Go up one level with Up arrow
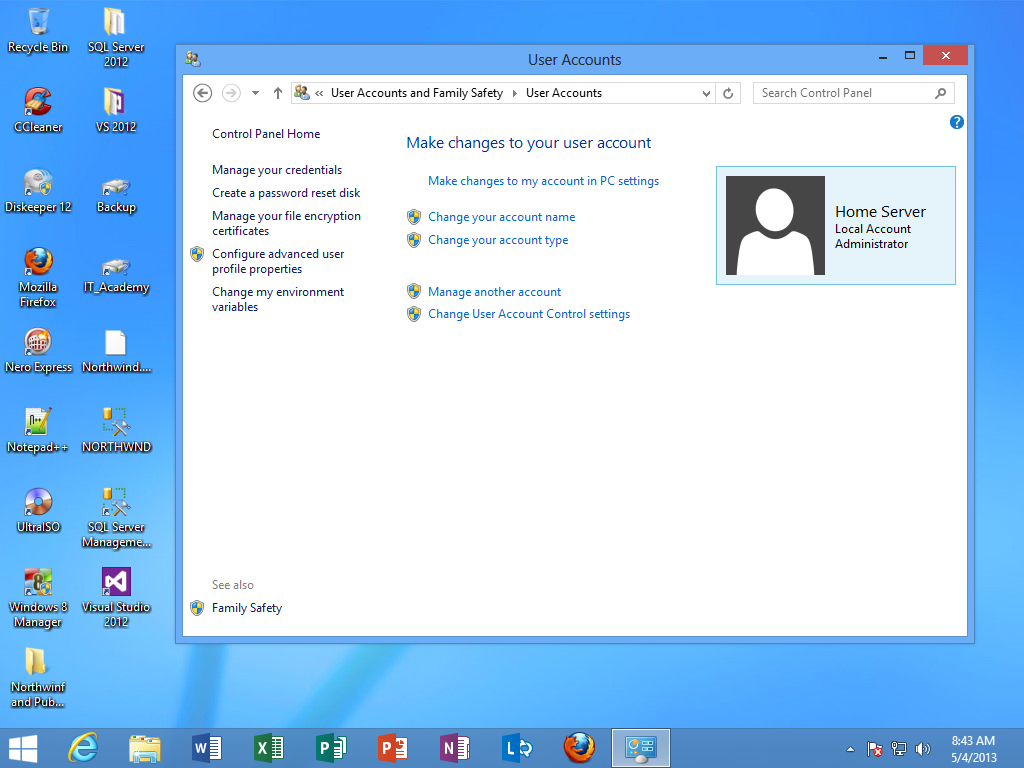 (x=278, y=93)
